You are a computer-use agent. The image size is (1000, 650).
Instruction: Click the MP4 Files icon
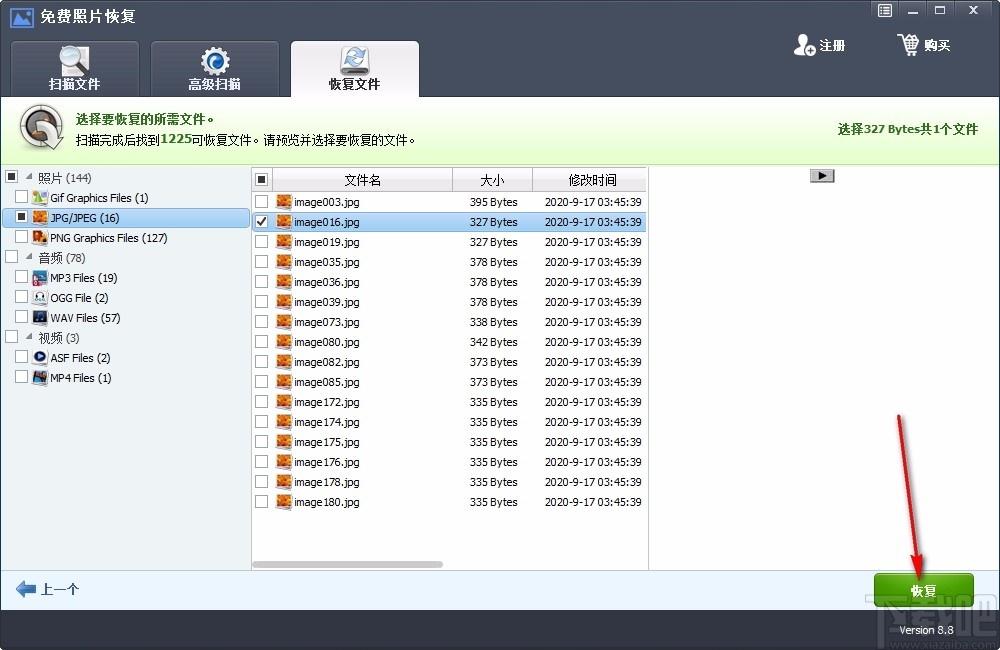(40, 377)
